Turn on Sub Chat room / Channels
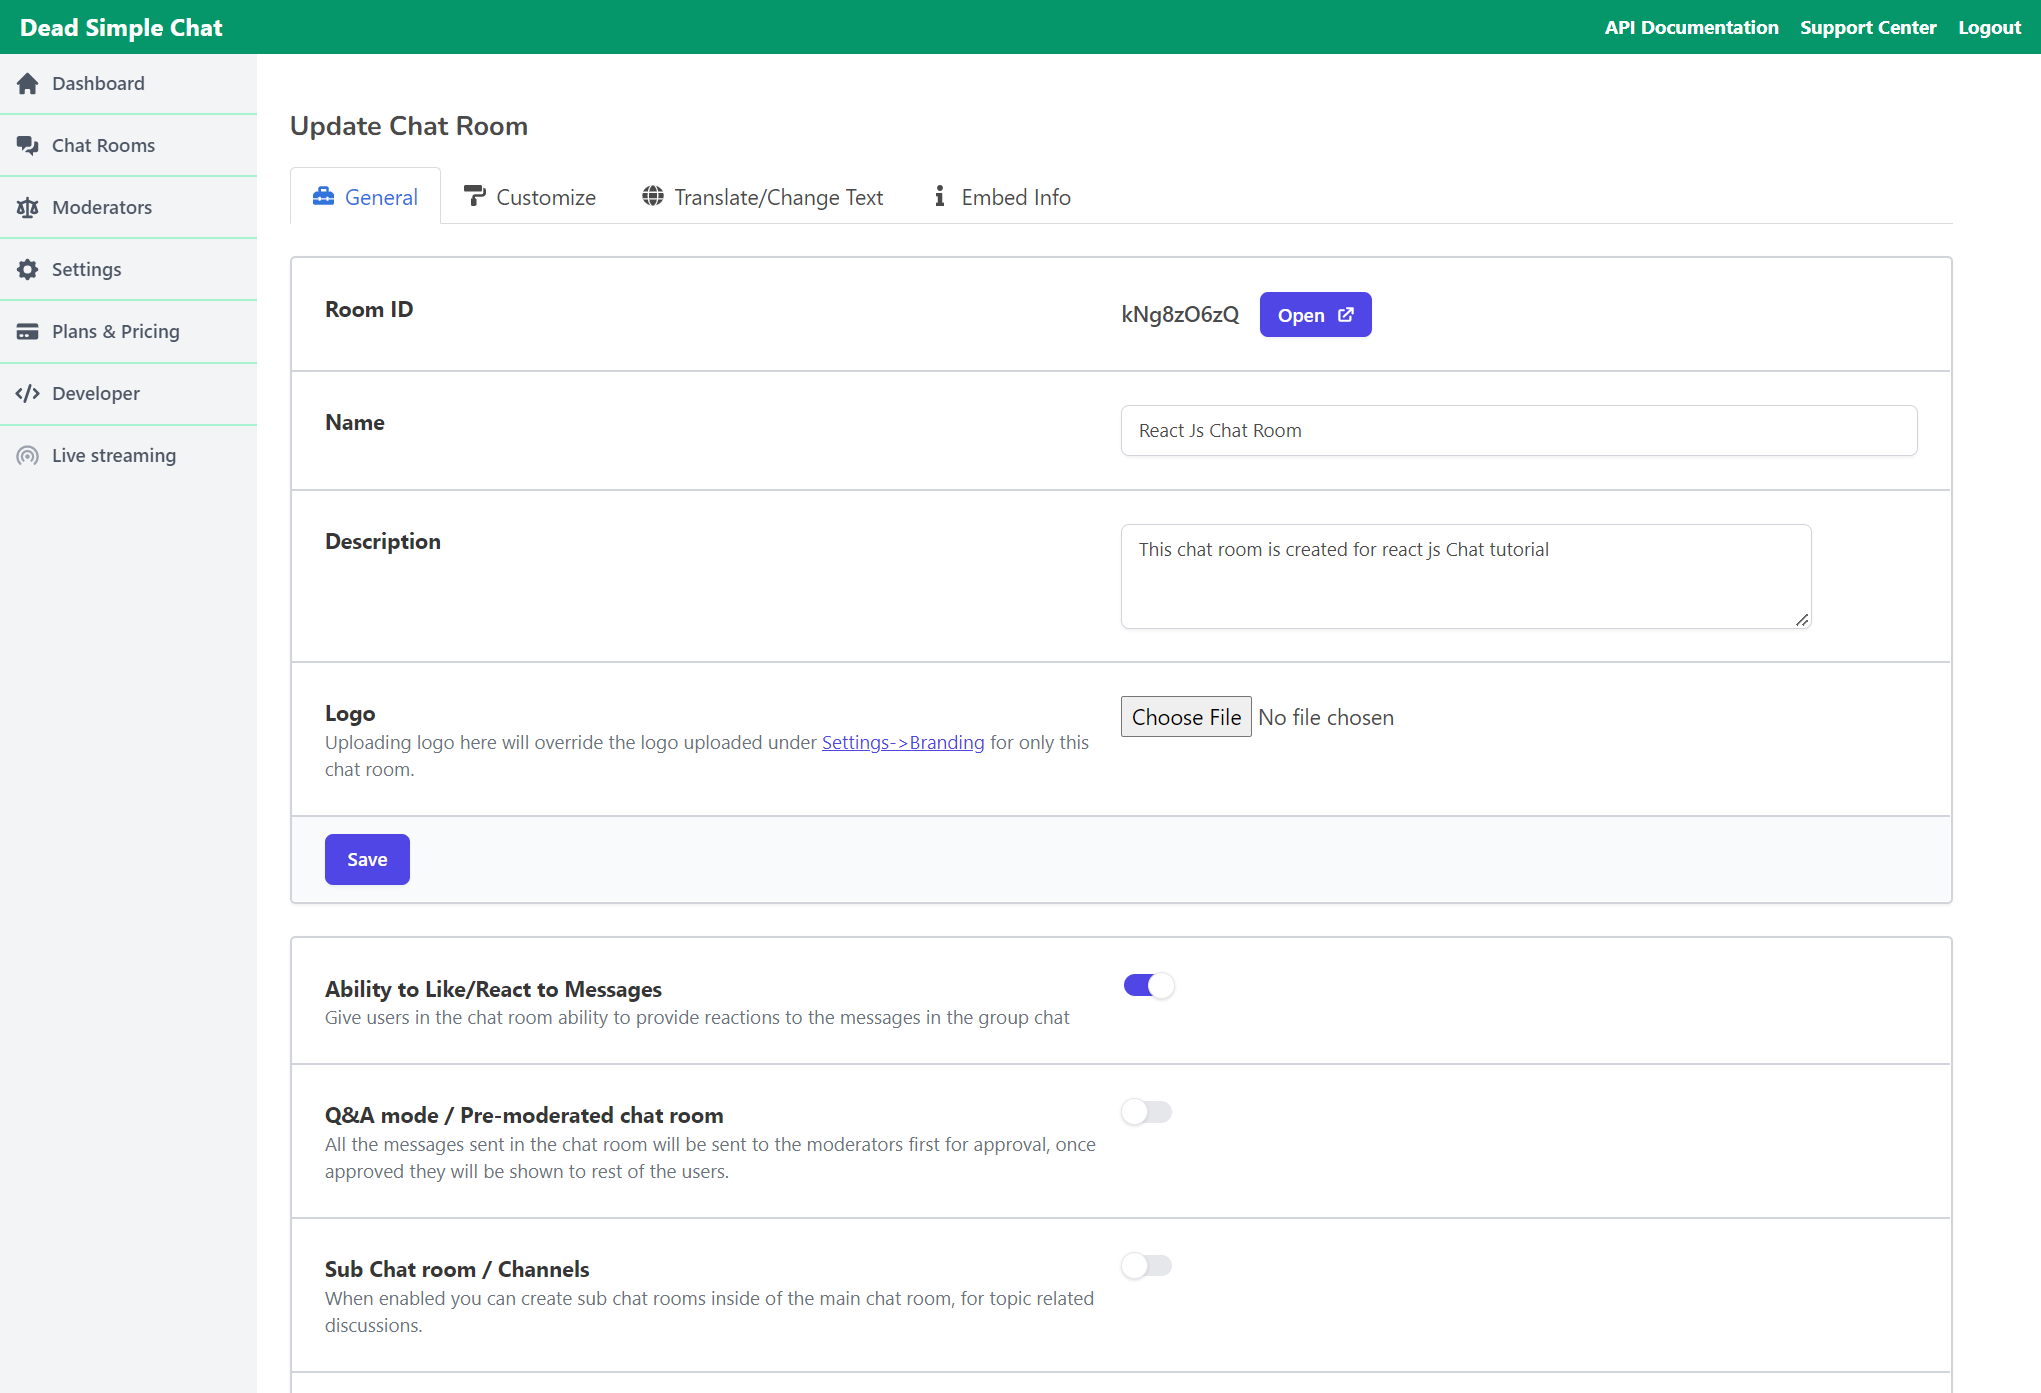Viewport: 2041px width, 1393px height. [x=1147, y=1265]
